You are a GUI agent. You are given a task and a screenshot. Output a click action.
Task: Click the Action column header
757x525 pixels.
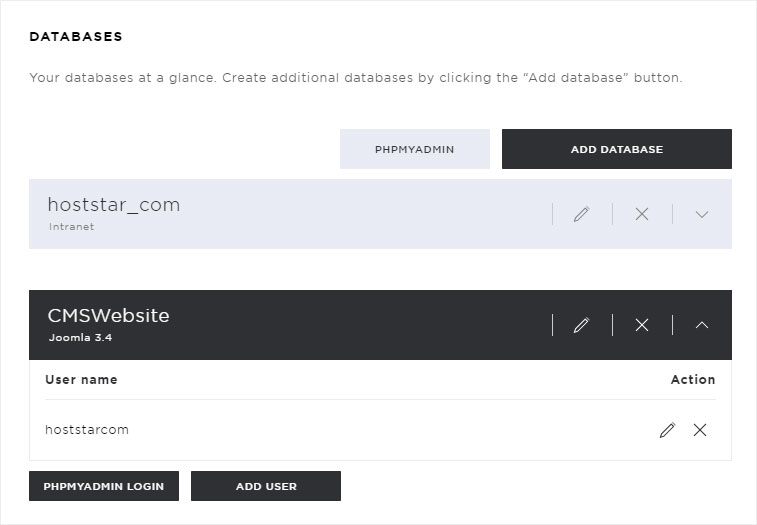pyautogui.click(x=693, y=380)
